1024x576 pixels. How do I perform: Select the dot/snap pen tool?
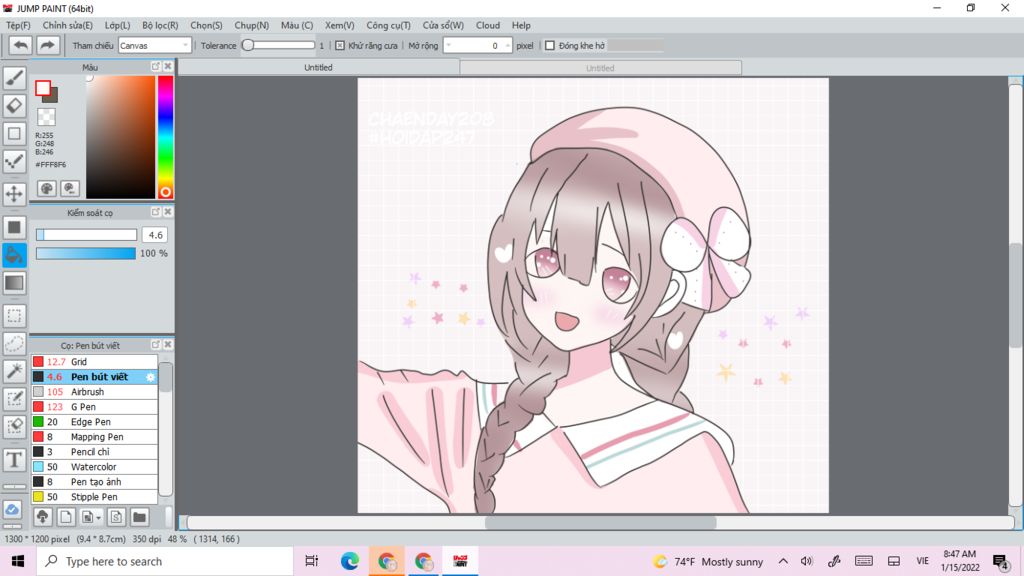point(14,162)
